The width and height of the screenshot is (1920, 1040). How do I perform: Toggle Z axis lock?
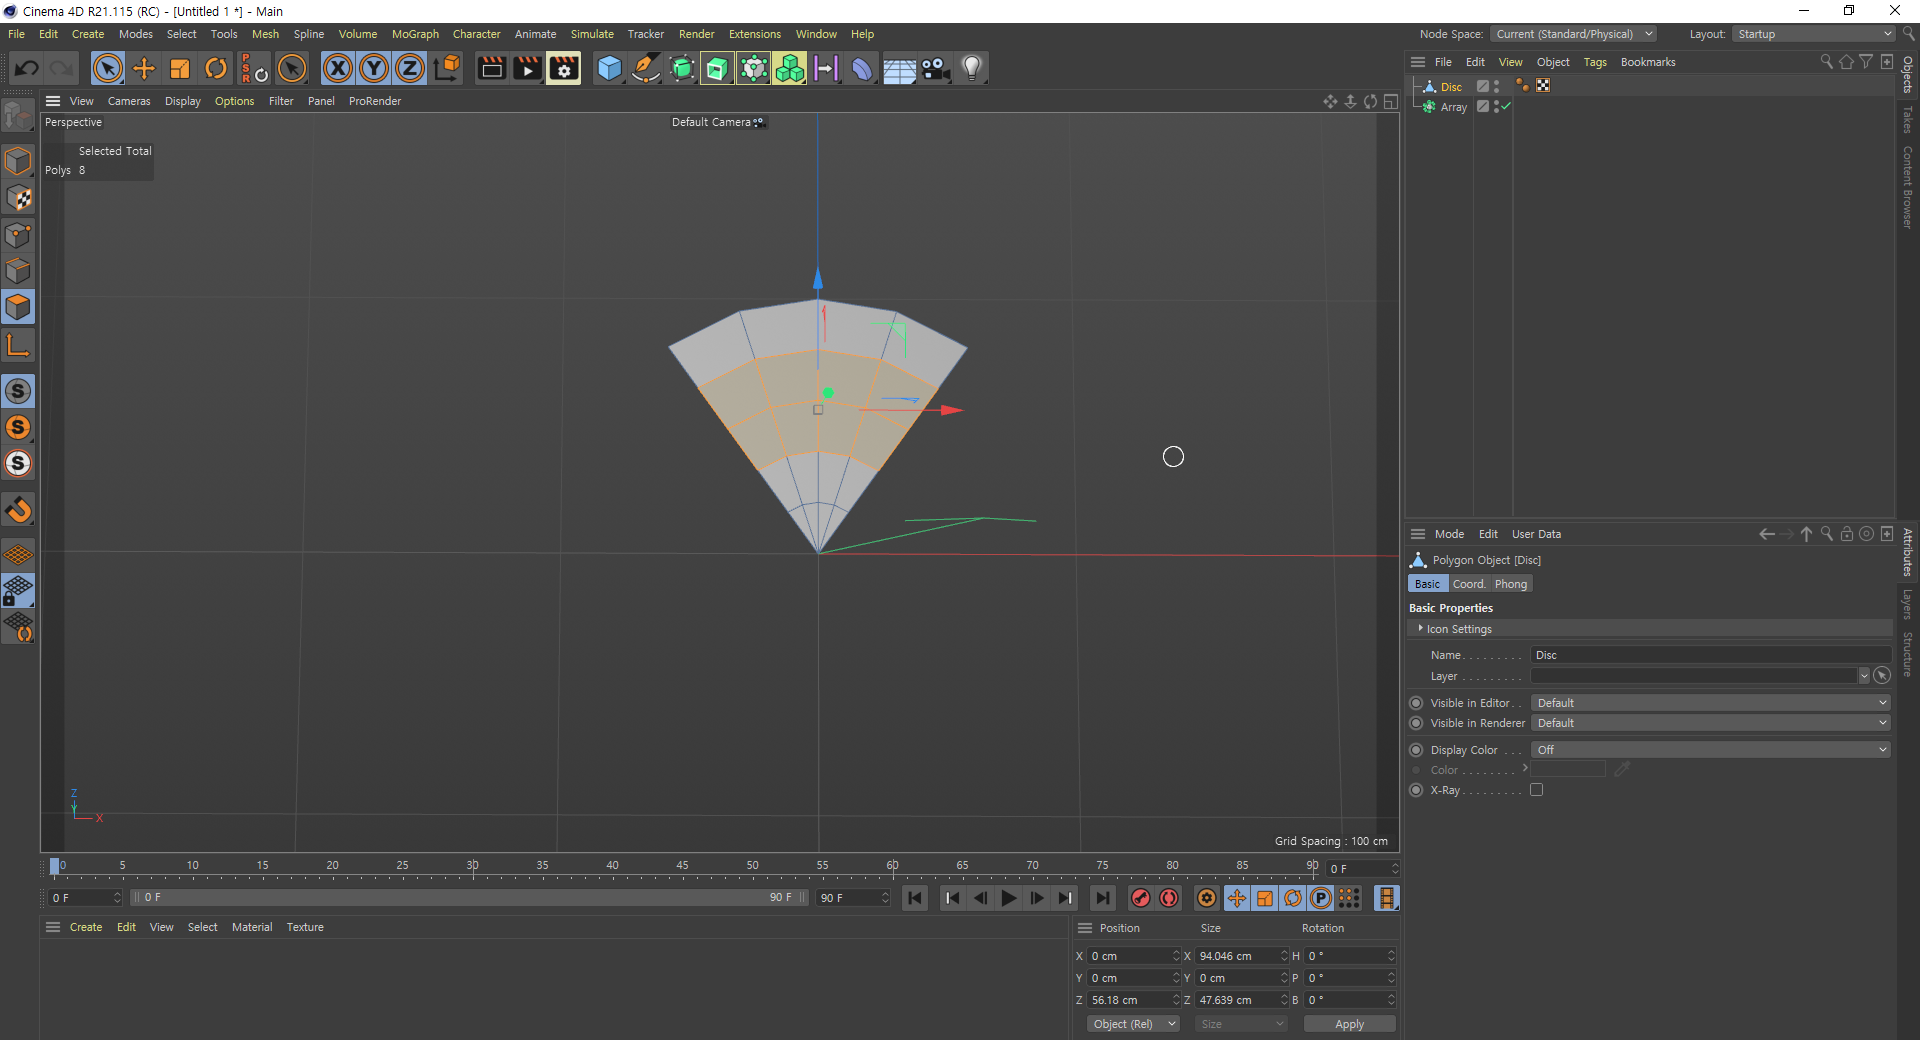point(410,68)
